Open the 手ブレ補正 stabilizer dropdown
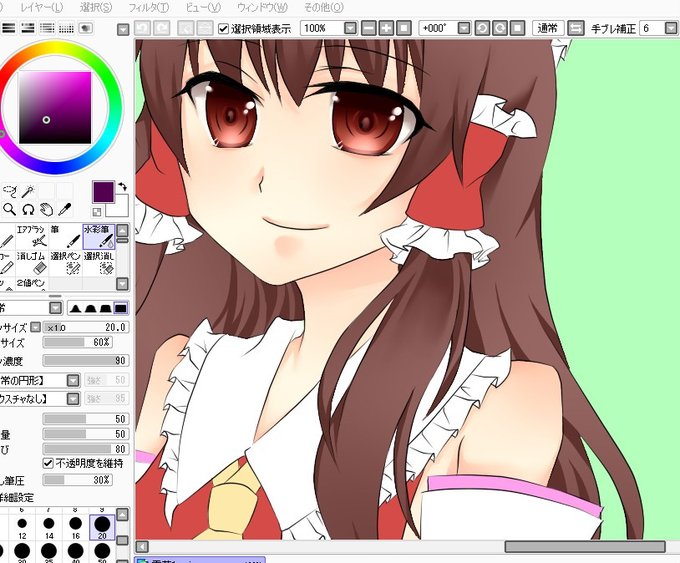The height and width of the screenshot is (563, 680). [x=670, y=29]
